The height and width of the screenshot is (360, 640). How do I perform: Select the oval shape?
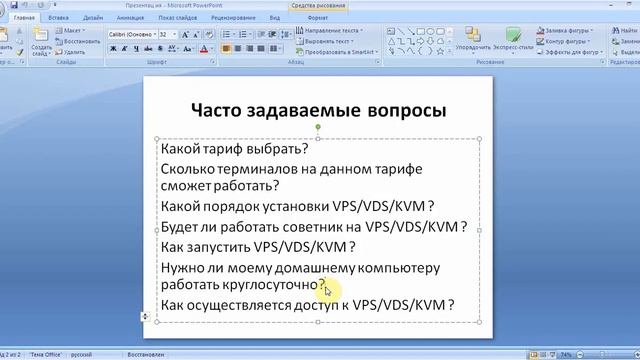(430, 31)
